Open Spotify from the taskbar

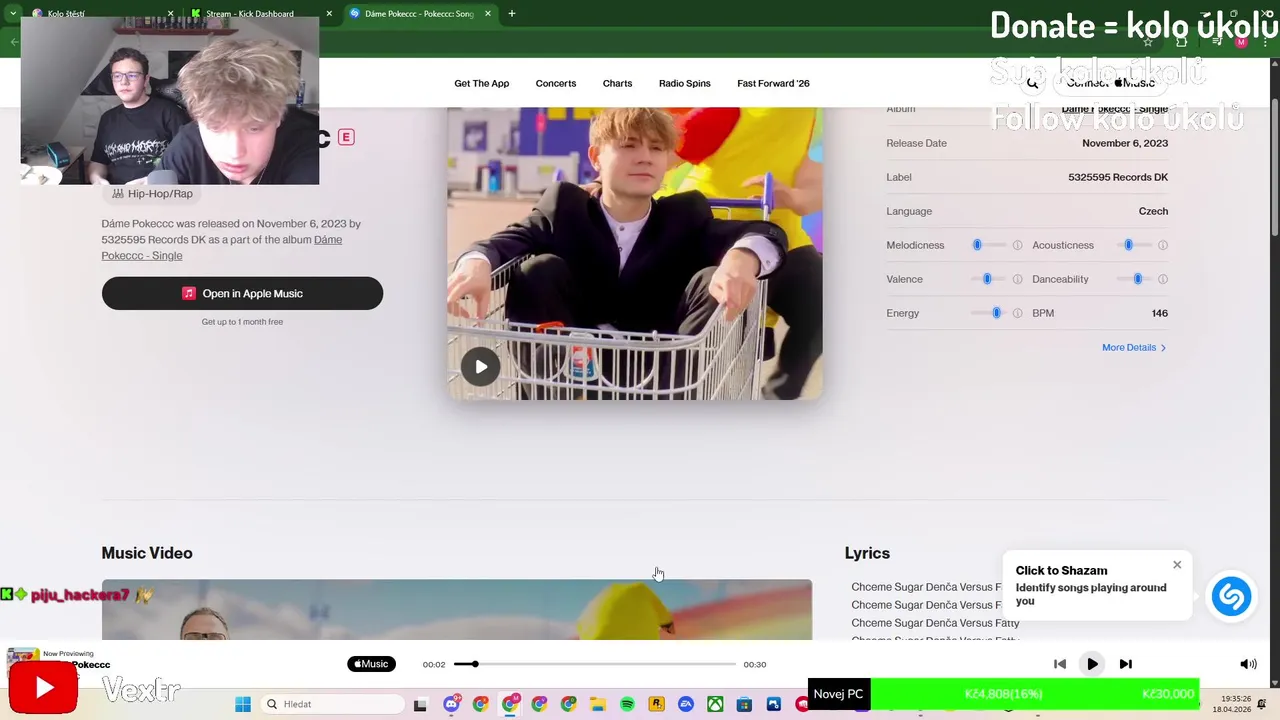coord(627,704)
